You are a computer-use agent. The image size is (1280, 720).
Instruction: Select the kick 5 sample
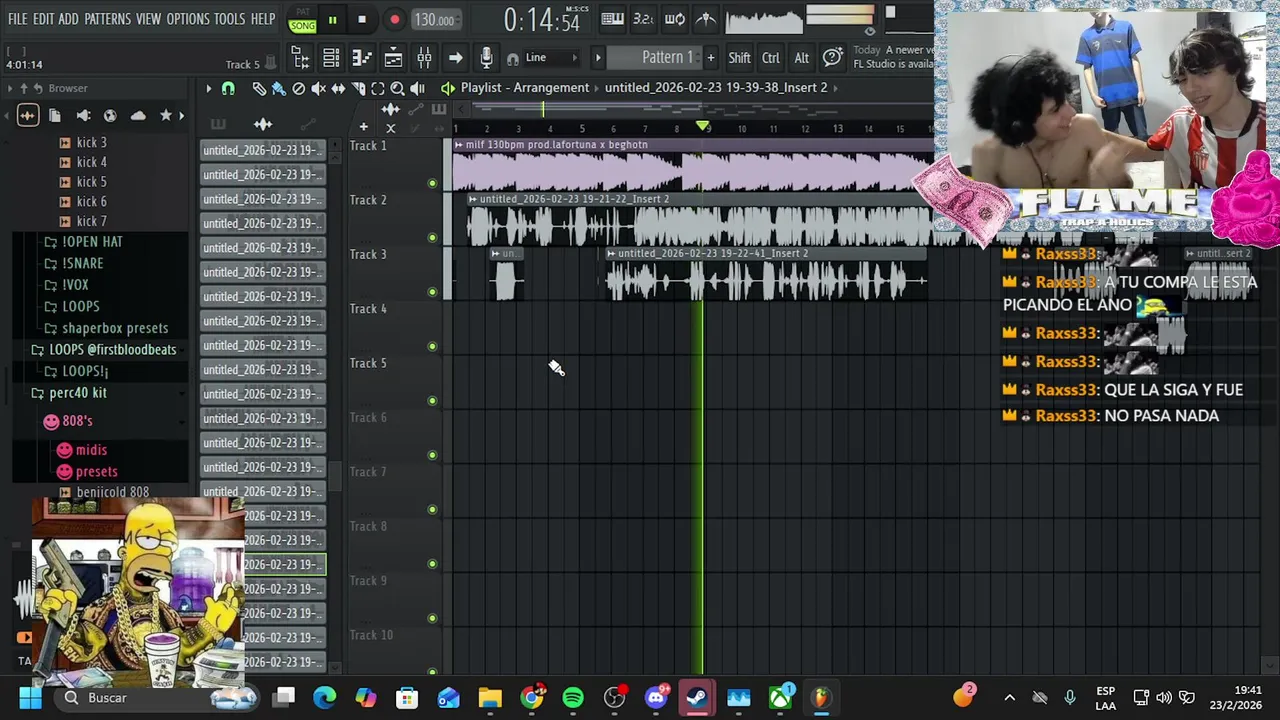[x=91, y=182]
